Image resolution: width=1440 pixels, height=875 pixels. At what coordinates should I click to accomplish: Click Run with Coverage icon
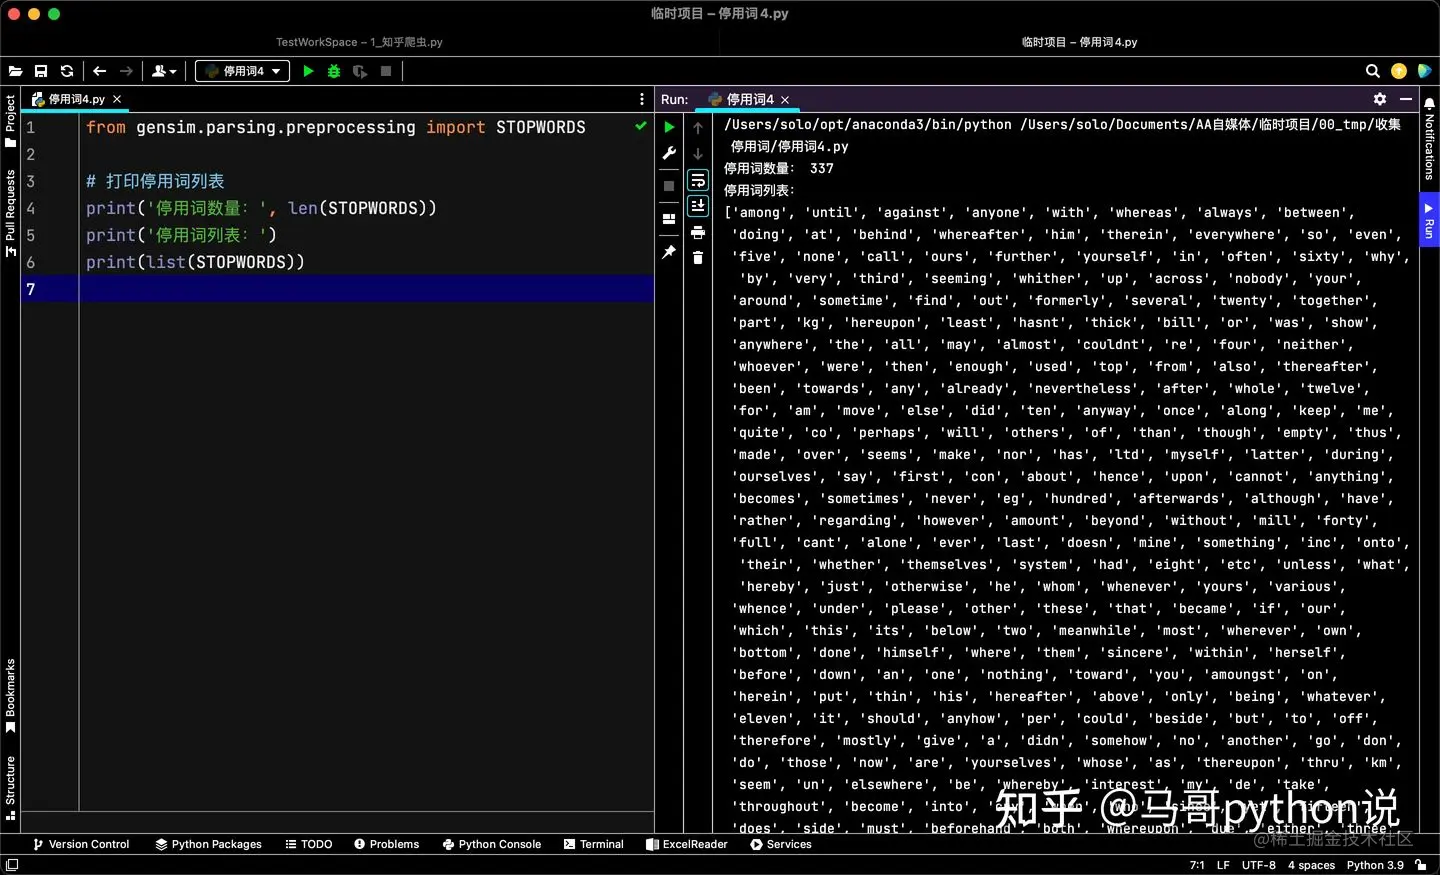(x=360, y=71)
